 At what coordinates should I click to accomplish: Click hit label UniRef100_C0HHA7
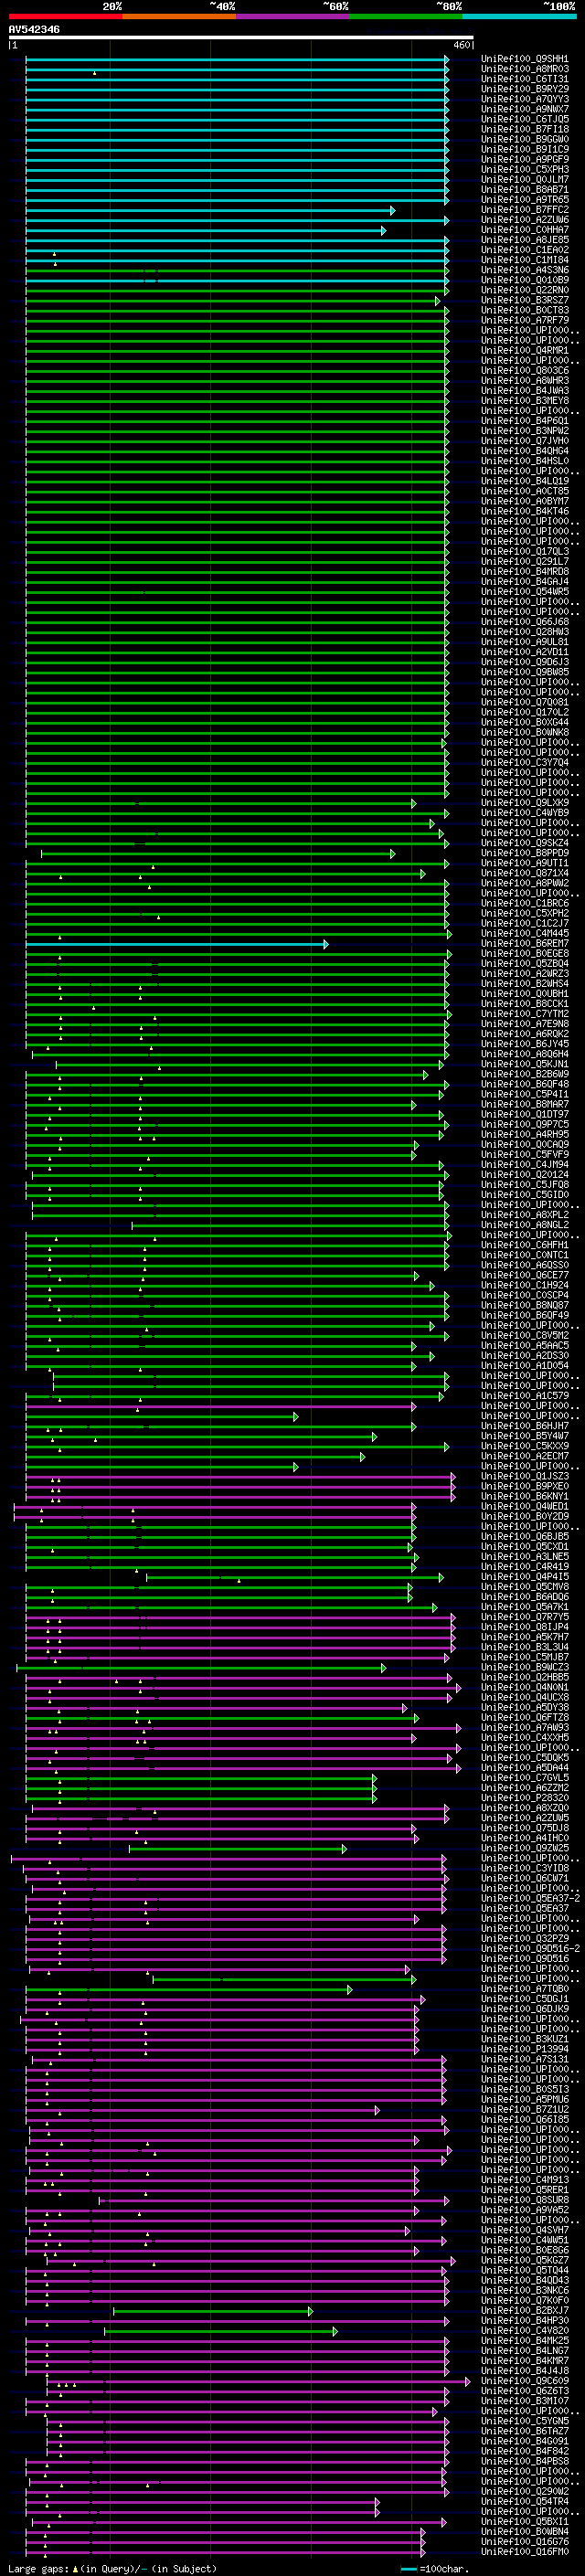525,230
